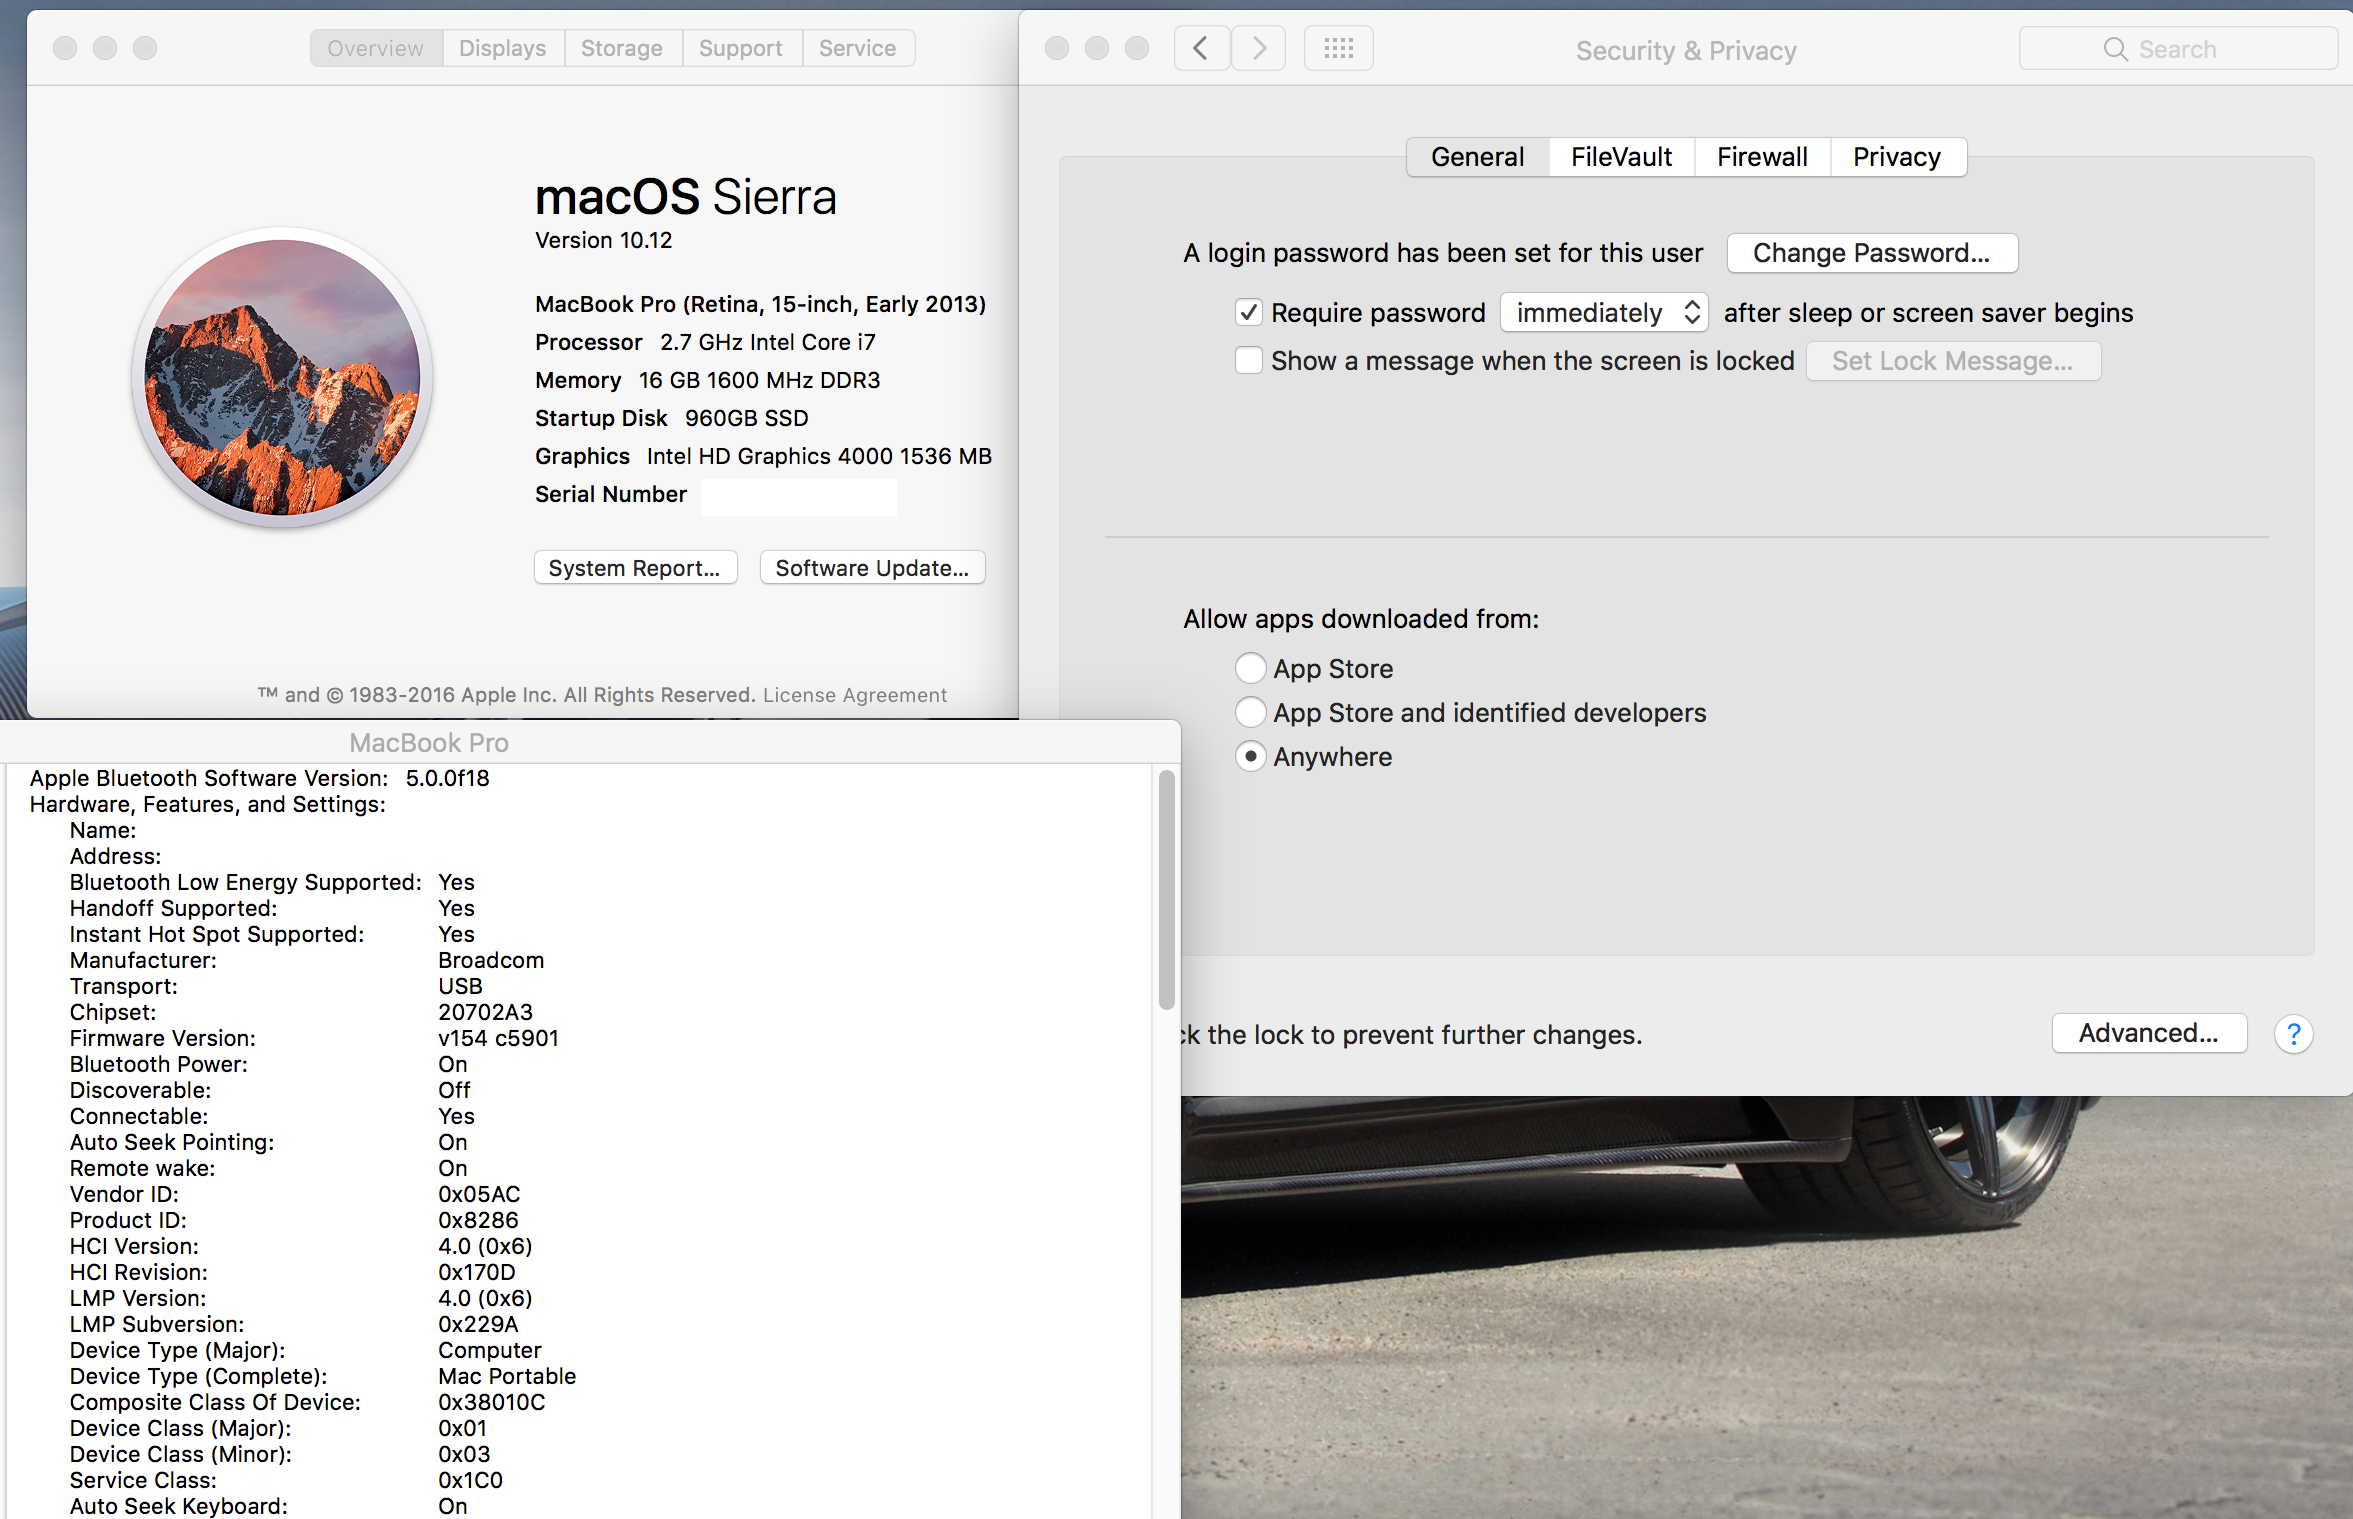Click the Discoverable row label

click(140, 1090)
